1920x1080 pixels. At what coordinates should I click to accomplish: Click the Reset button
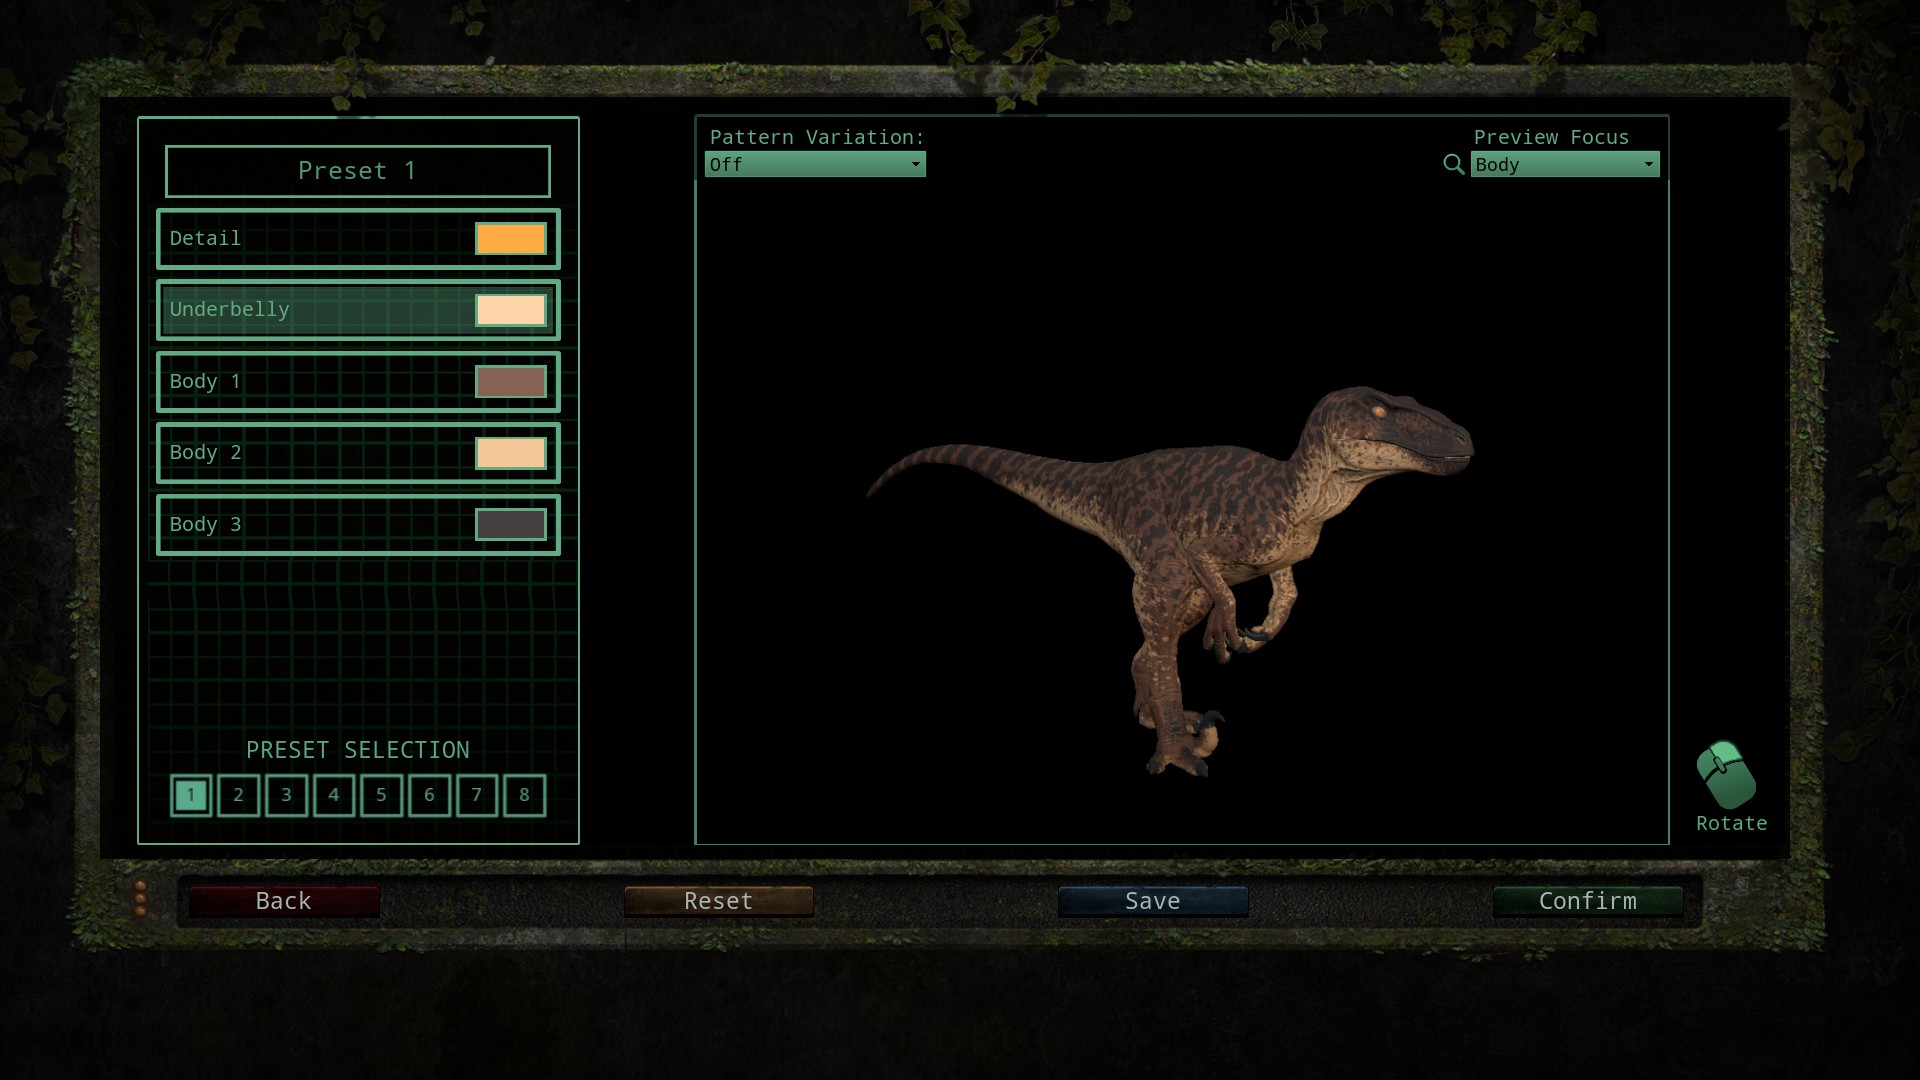(718, 901)
